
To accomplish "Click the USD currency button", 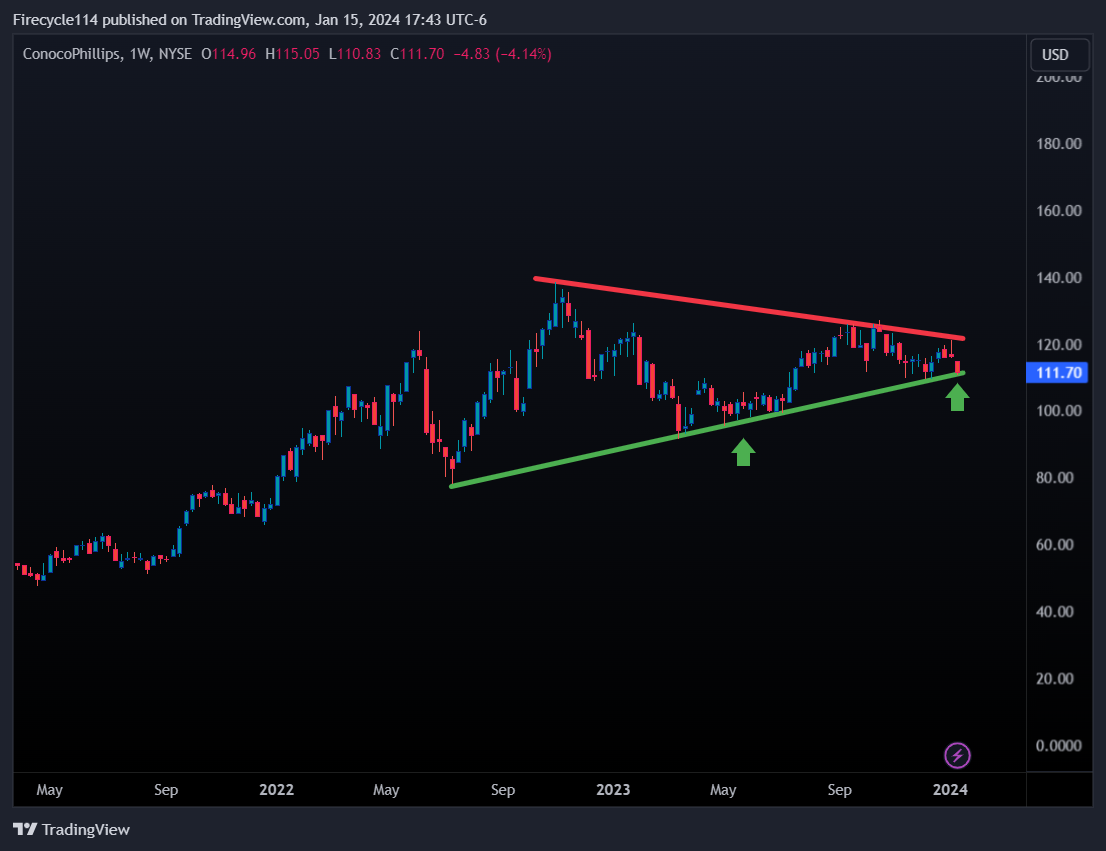I will (x=1059, y=54).
